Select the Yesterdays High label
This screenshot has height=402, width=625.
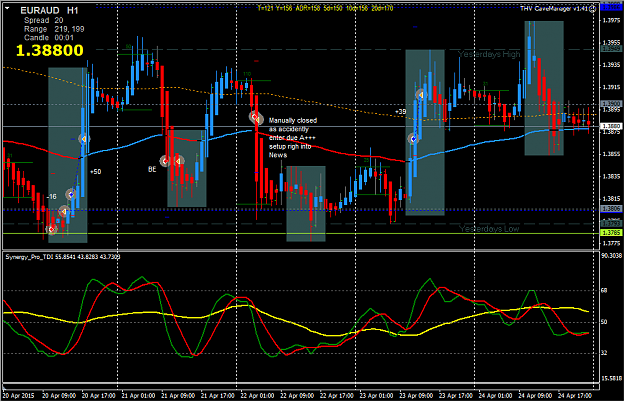[489, 54]
